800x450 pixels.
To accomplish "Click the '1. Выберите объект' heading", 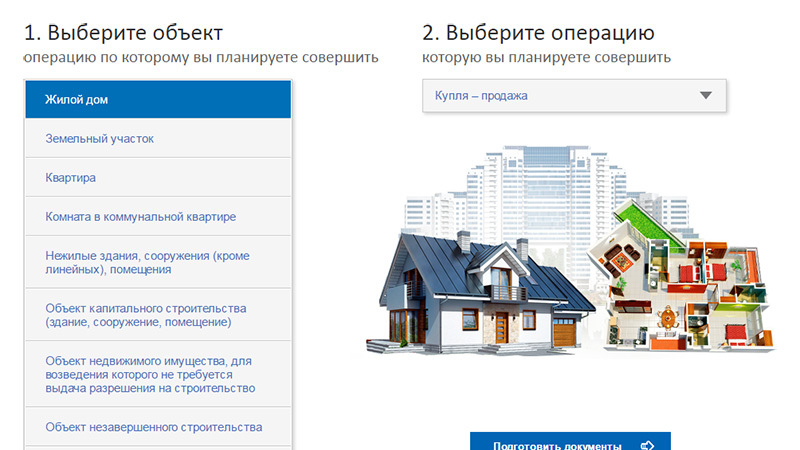I will [x=123, y=31].
